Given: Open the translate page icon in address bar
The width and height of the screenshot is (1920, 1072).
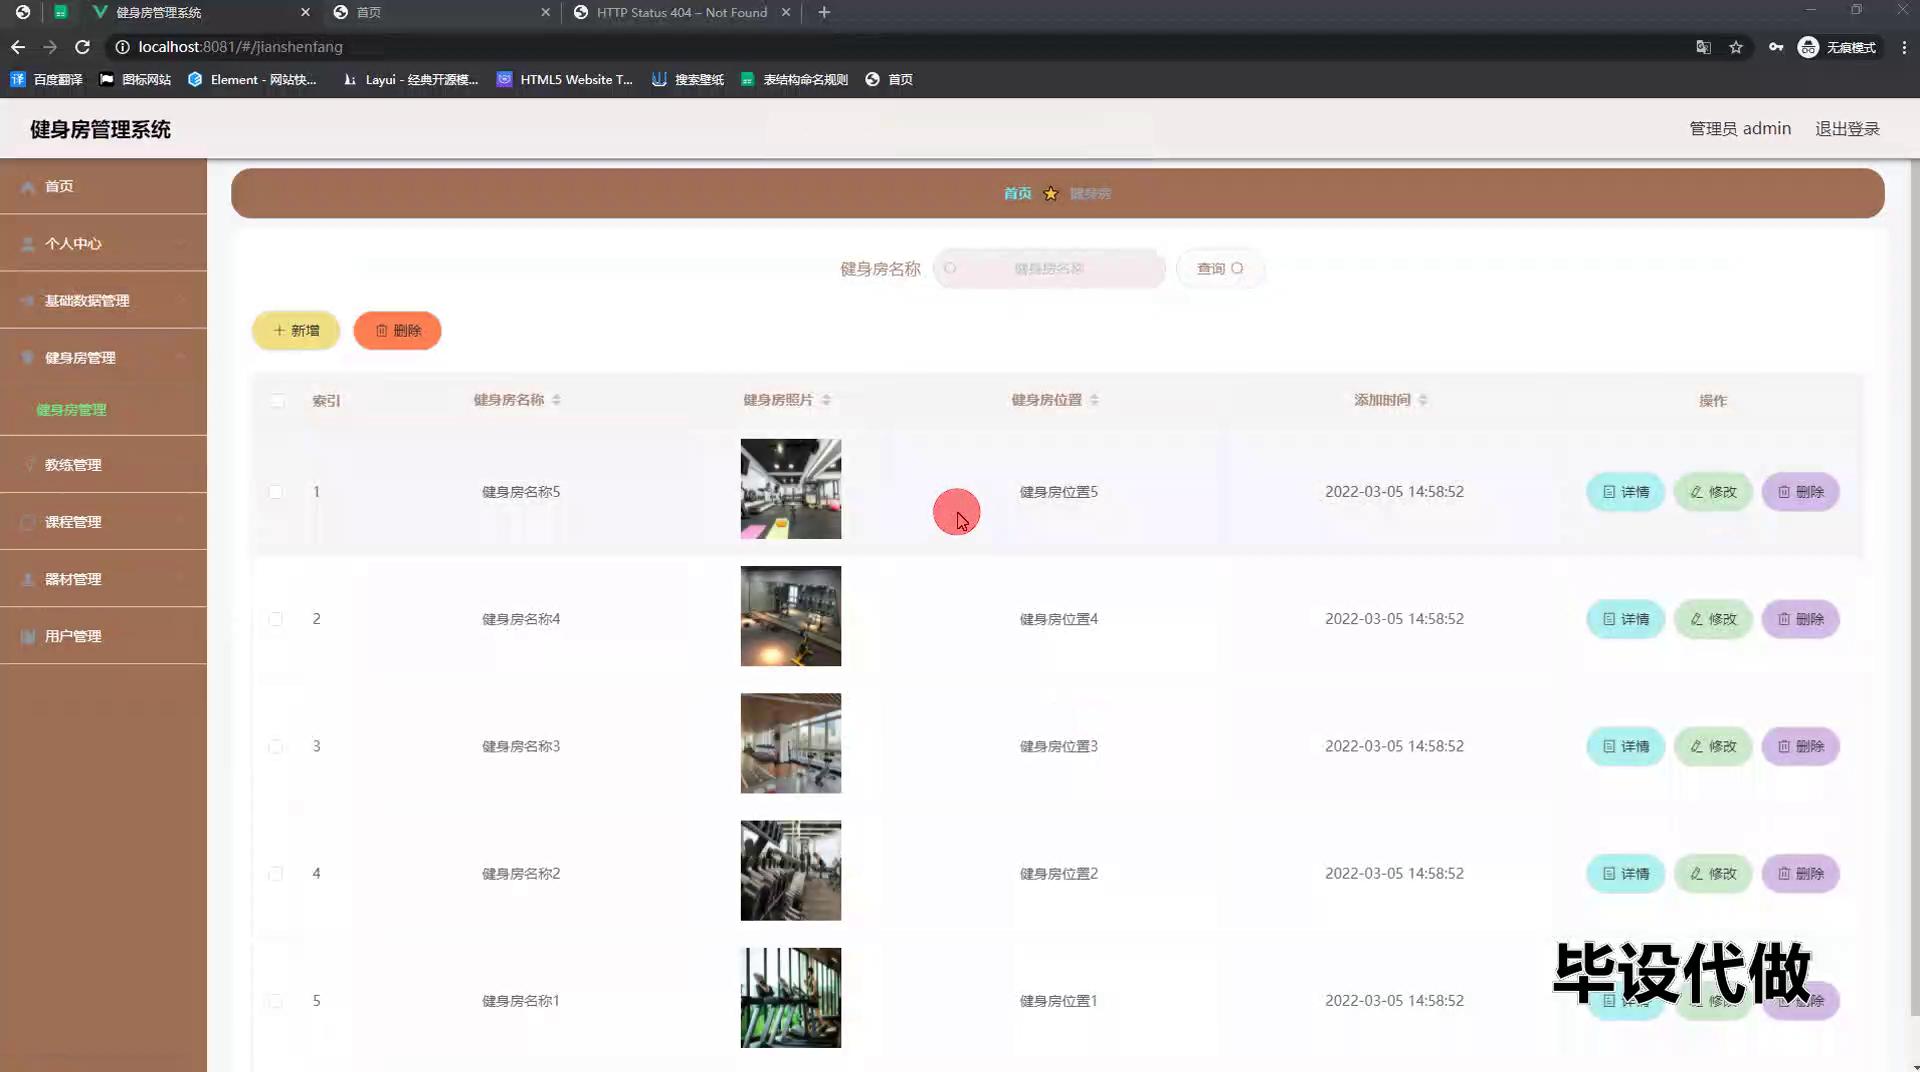Looking at the screenshot, I should click(1703, 47).
